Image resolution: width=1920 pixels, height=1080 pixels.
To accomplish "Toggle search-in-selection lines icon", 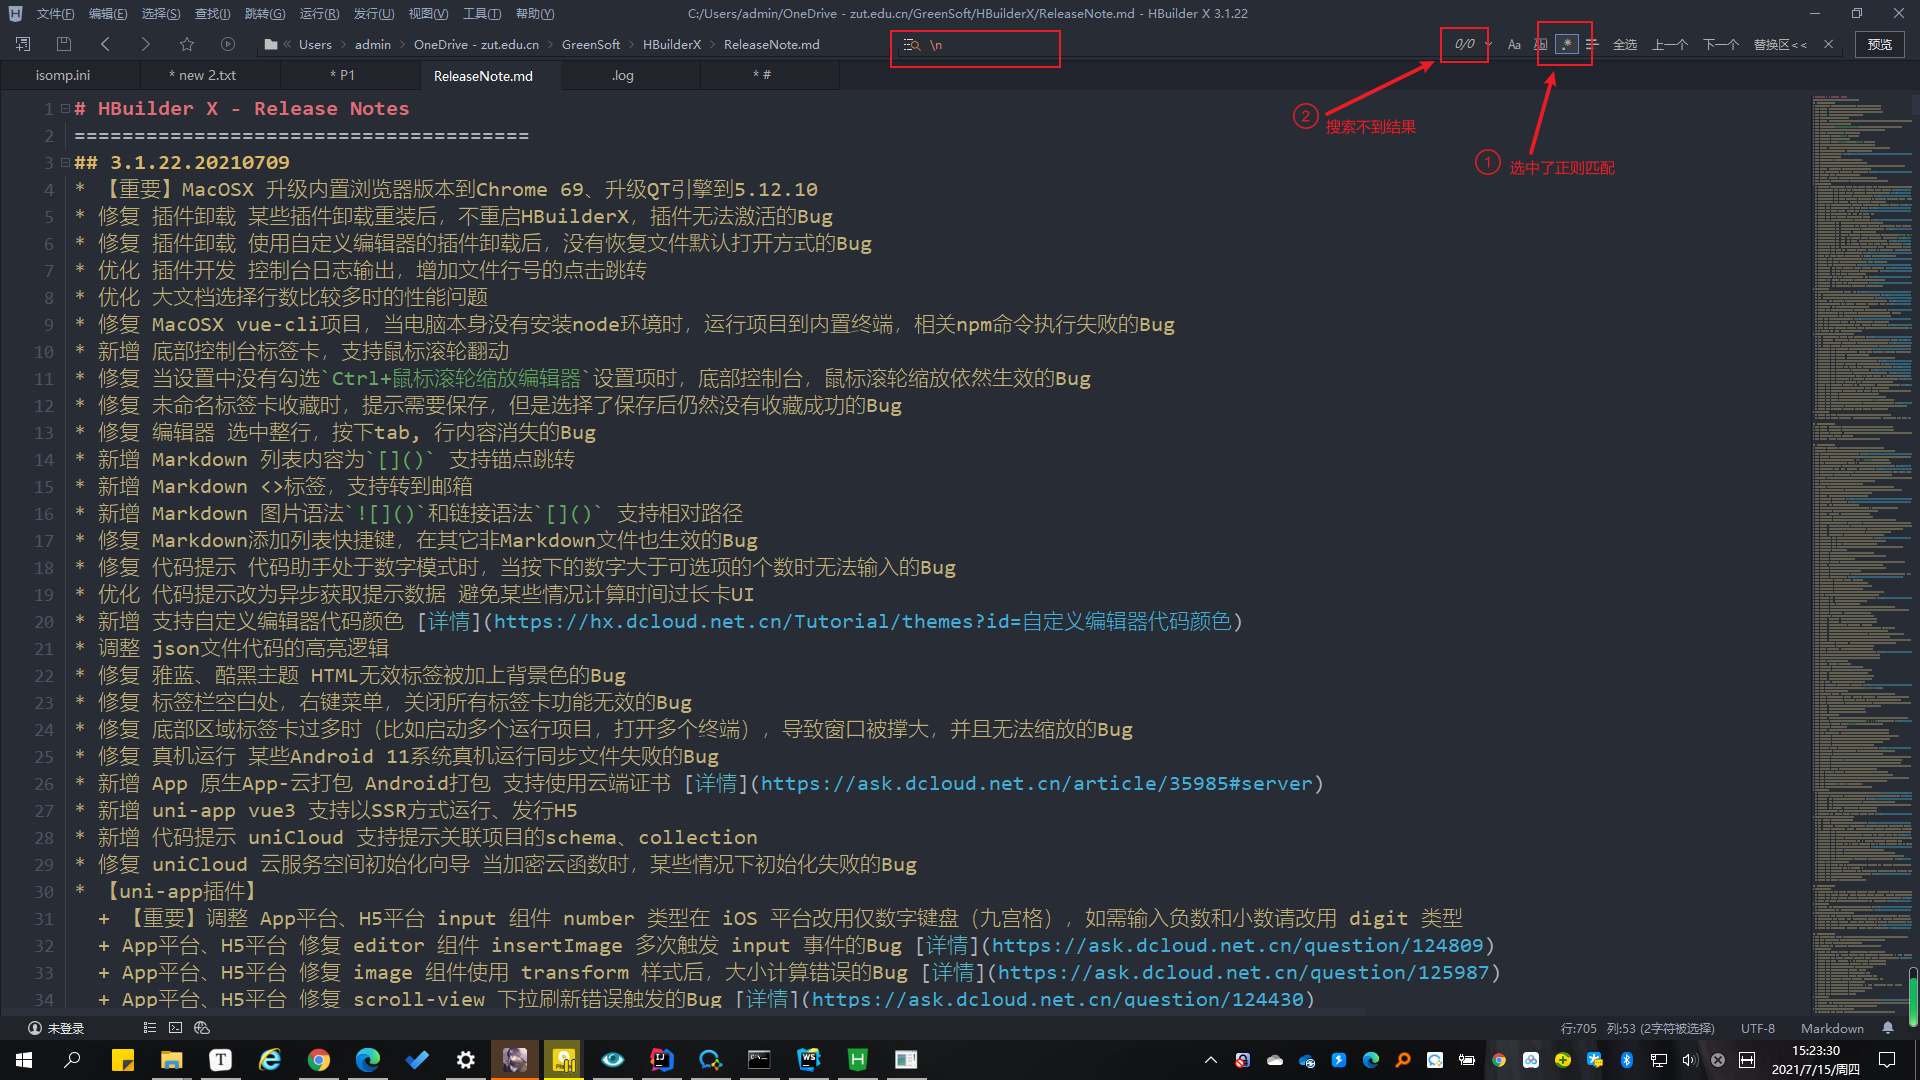I will (x=1592, y=45).
